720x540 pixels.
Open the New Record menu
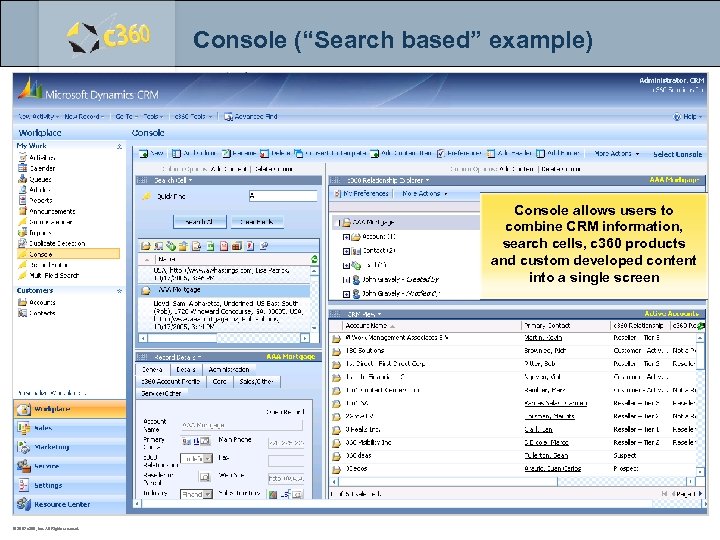click(84, 117)
